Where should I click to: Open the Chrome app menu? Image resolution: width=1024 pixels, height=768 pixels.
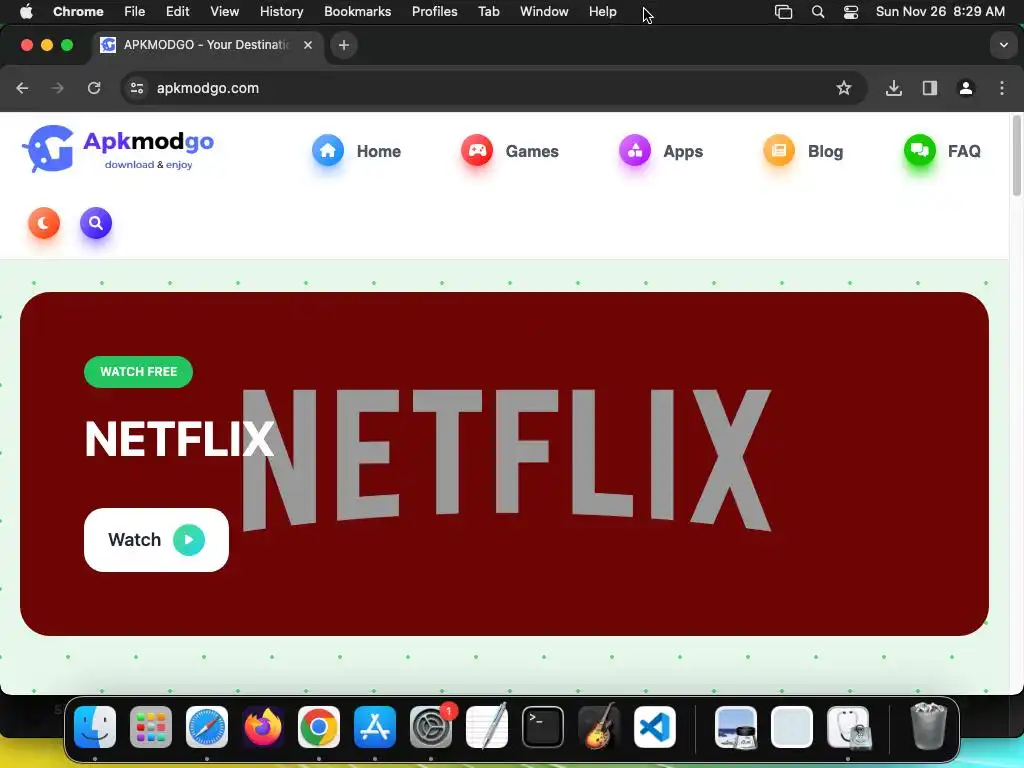pos(78,12)
